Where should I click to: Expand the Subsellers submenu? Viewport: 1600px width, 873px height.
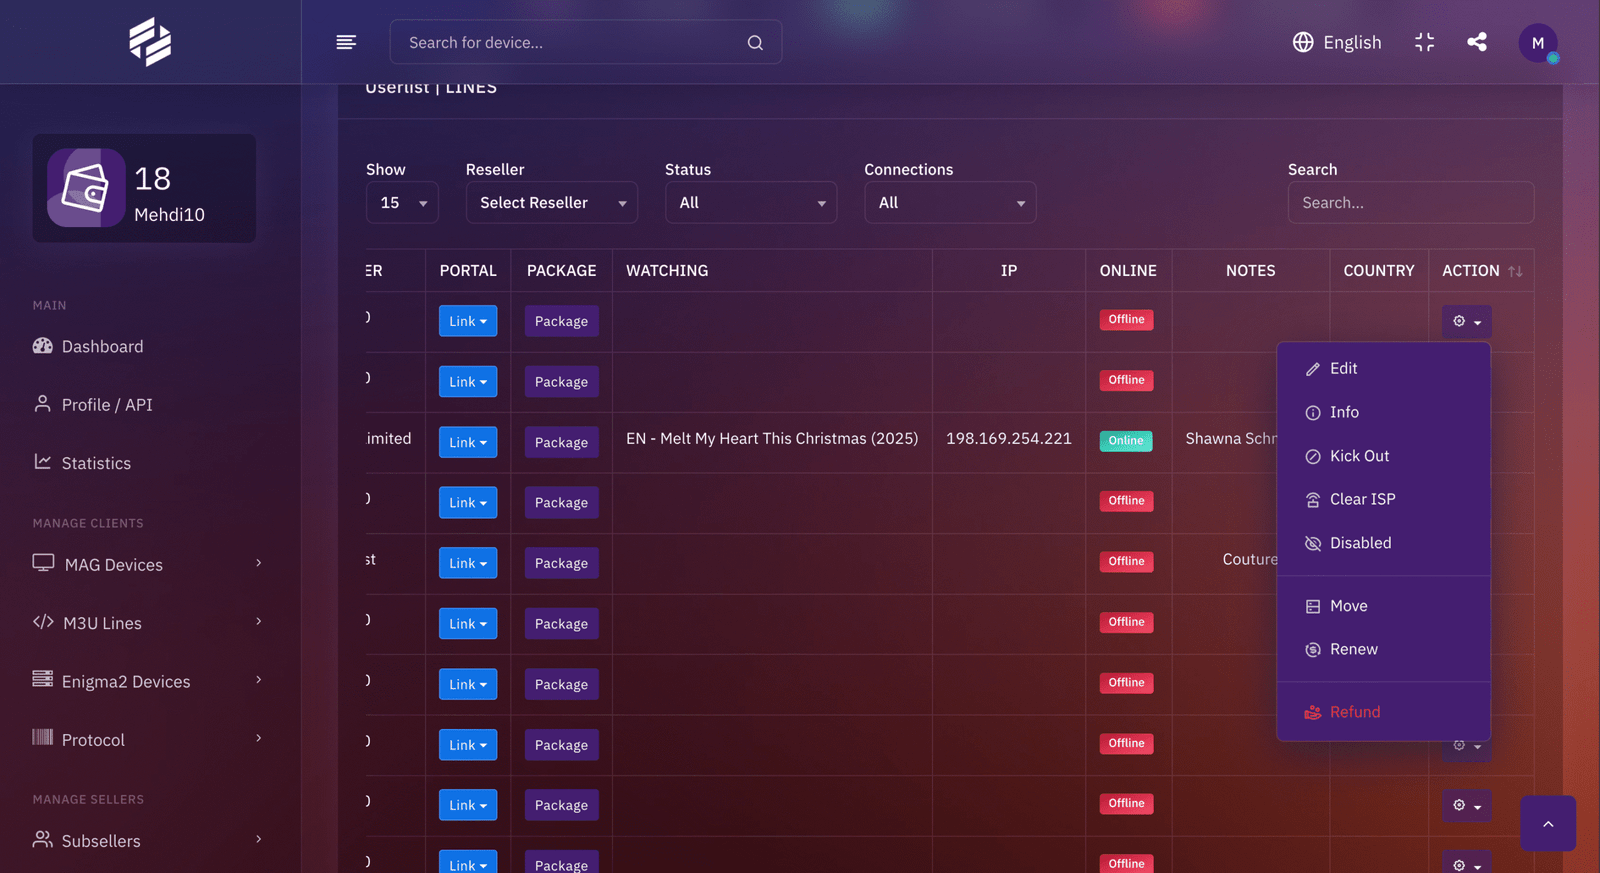tap(259, 839)
